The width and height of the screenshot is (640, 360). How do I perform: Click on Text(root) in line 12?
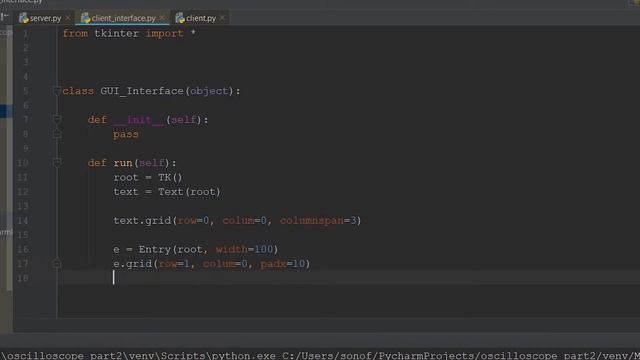[x=189, y=192]
